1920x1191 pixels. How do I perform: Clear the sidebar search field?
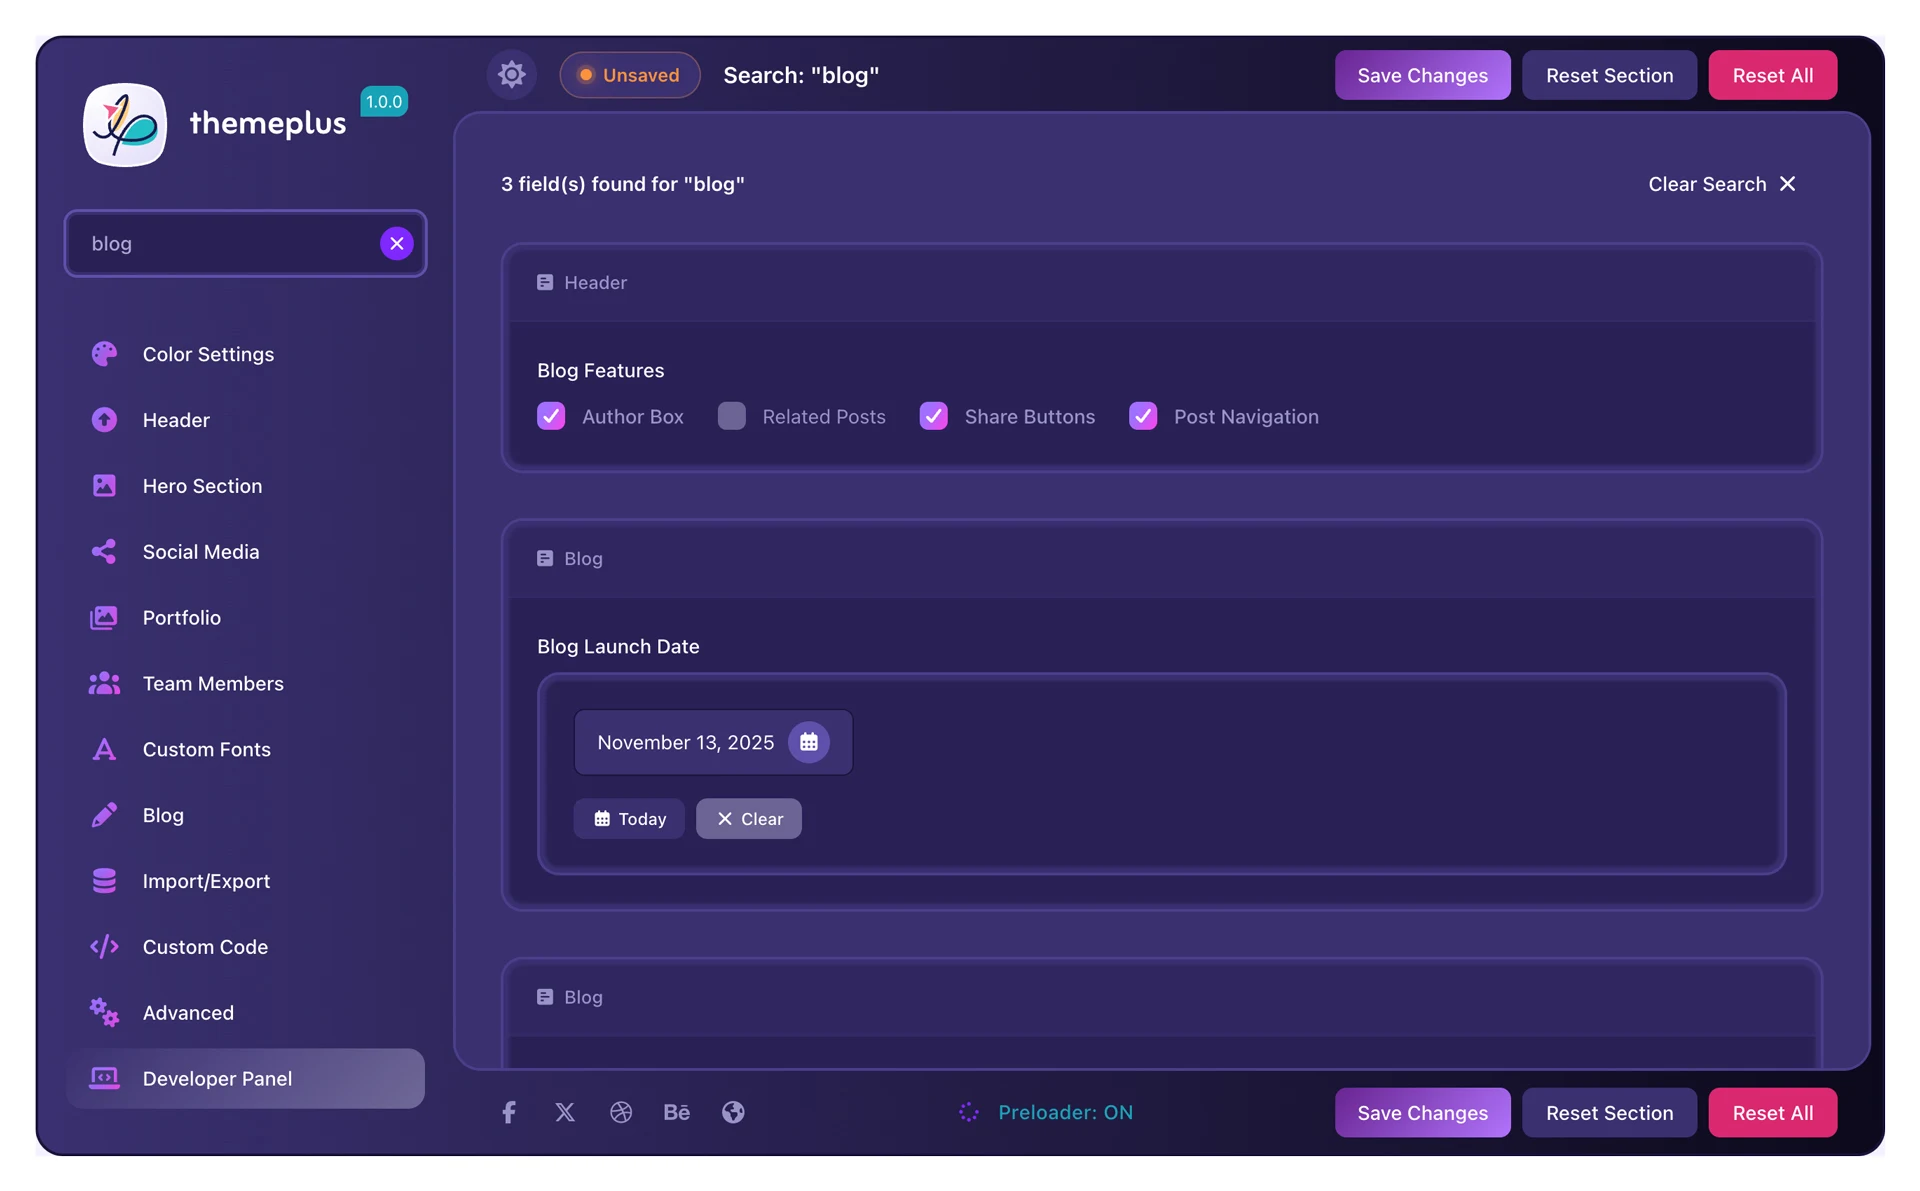pyautogui.click(x=397, y=243)
